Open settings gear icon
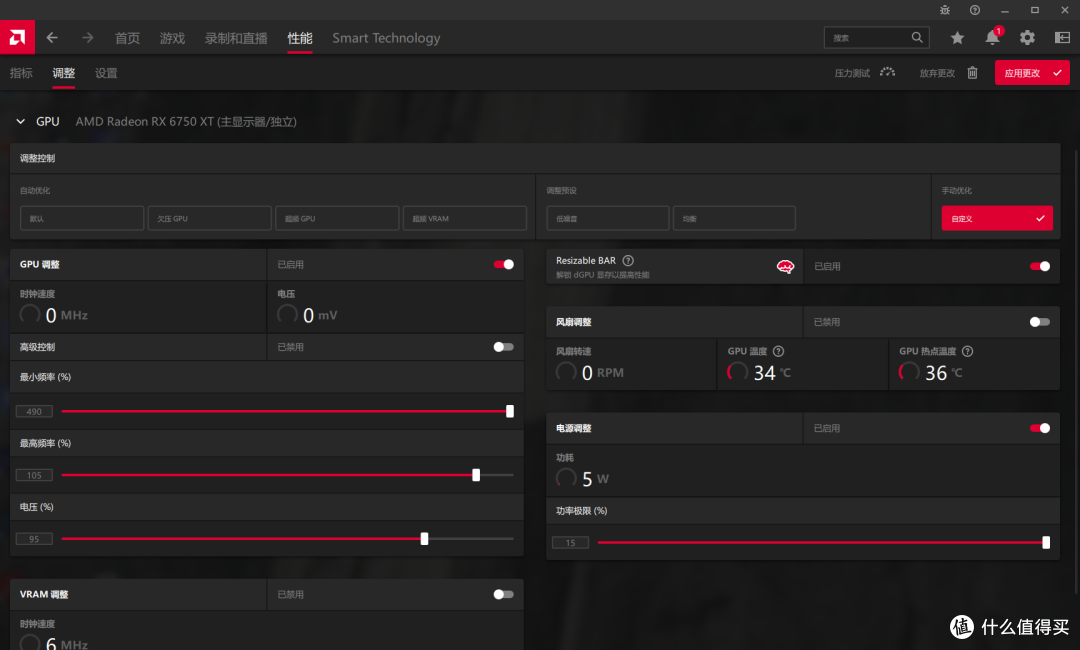Screen dimensions: 1080x650 1027,38
